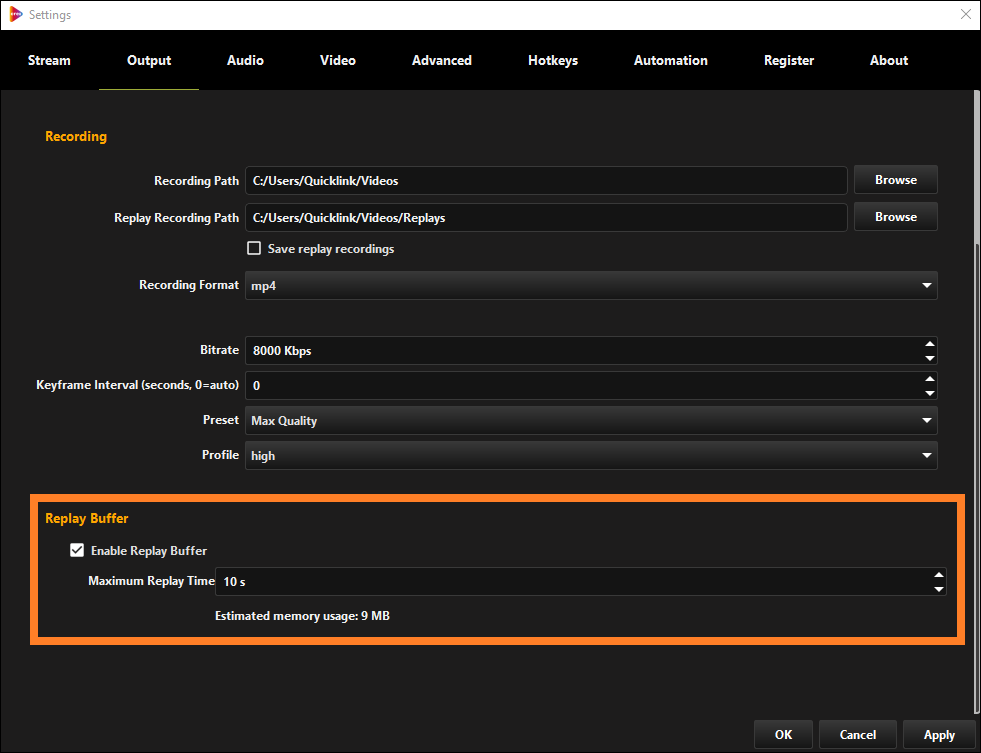
Task: Click Apply to save changes
Action: (x=938, y=734)
